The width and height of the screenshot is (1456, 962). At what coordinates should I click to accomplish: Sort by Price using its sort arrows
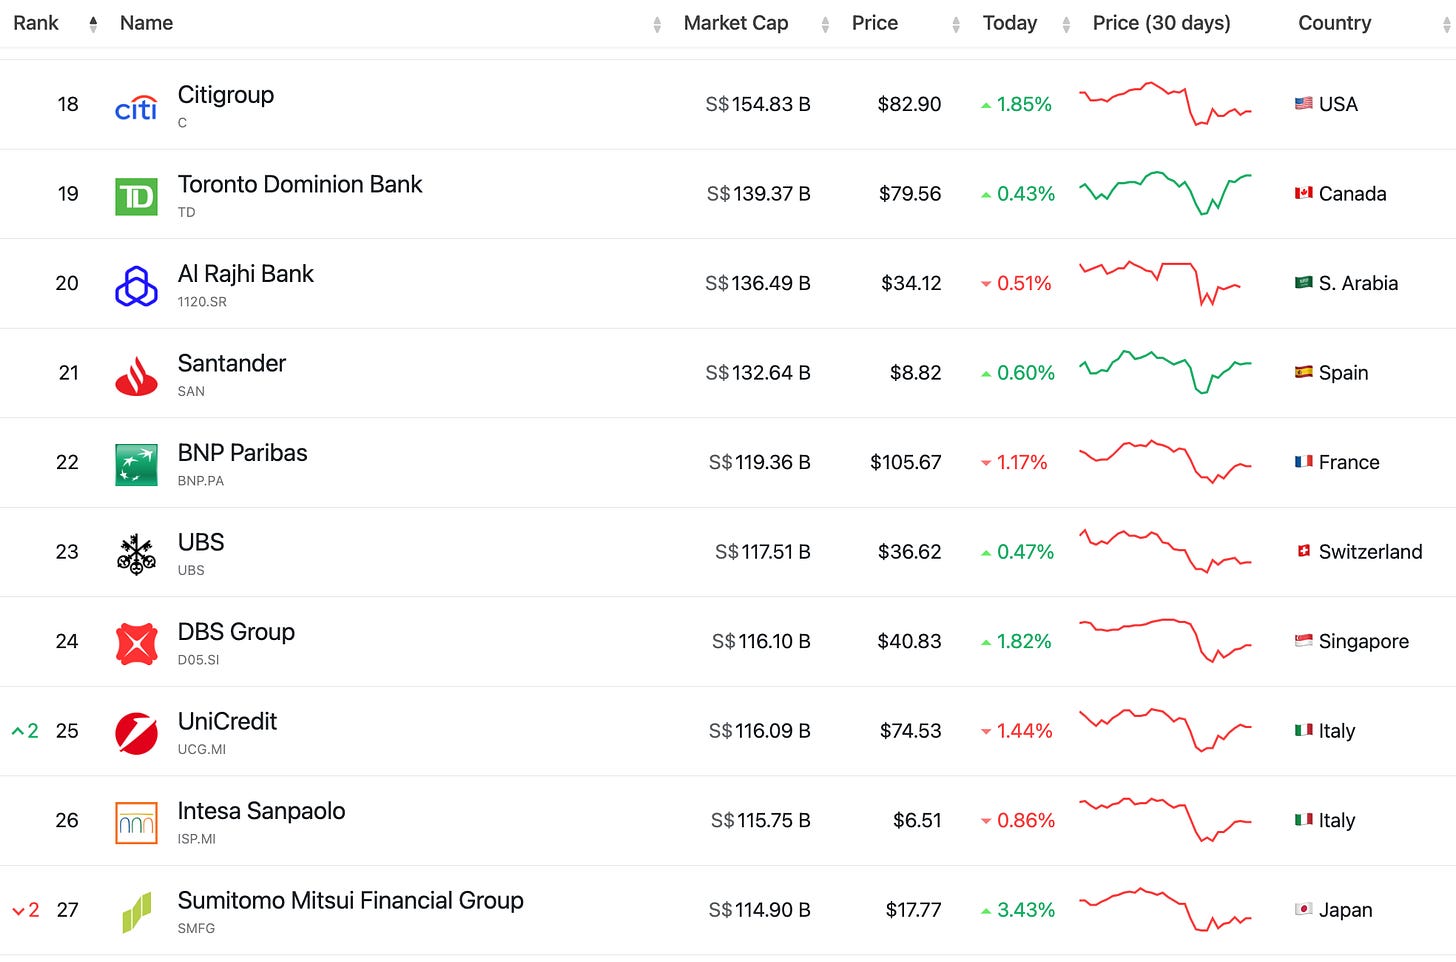pyautogui.click(x=956, y=24)
